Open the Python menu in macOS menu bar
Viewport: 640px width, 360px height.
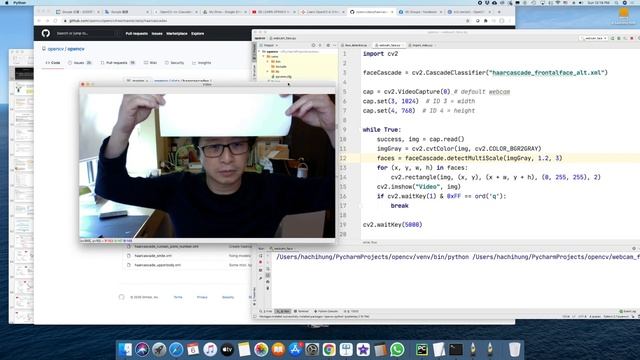(19, 2)
